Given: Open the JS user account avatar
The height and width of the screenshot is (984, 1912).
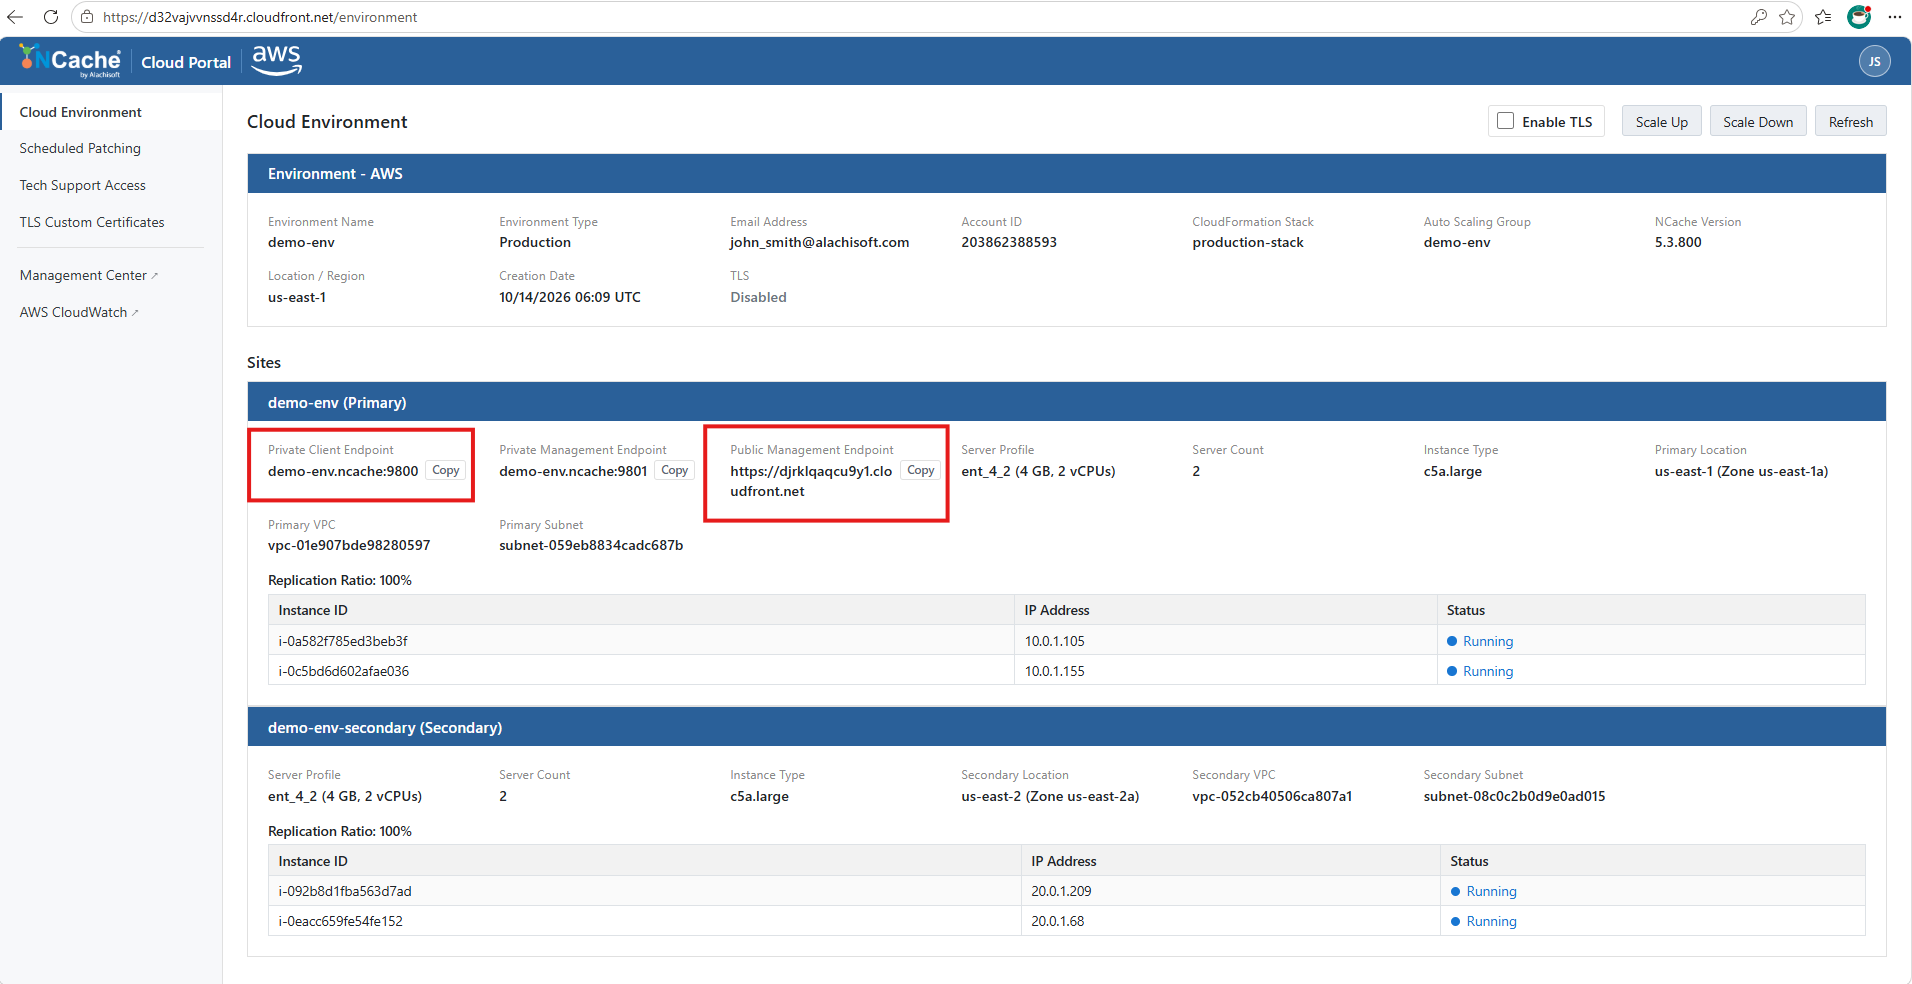Looking at the screenshot, I should [1874, 61].
